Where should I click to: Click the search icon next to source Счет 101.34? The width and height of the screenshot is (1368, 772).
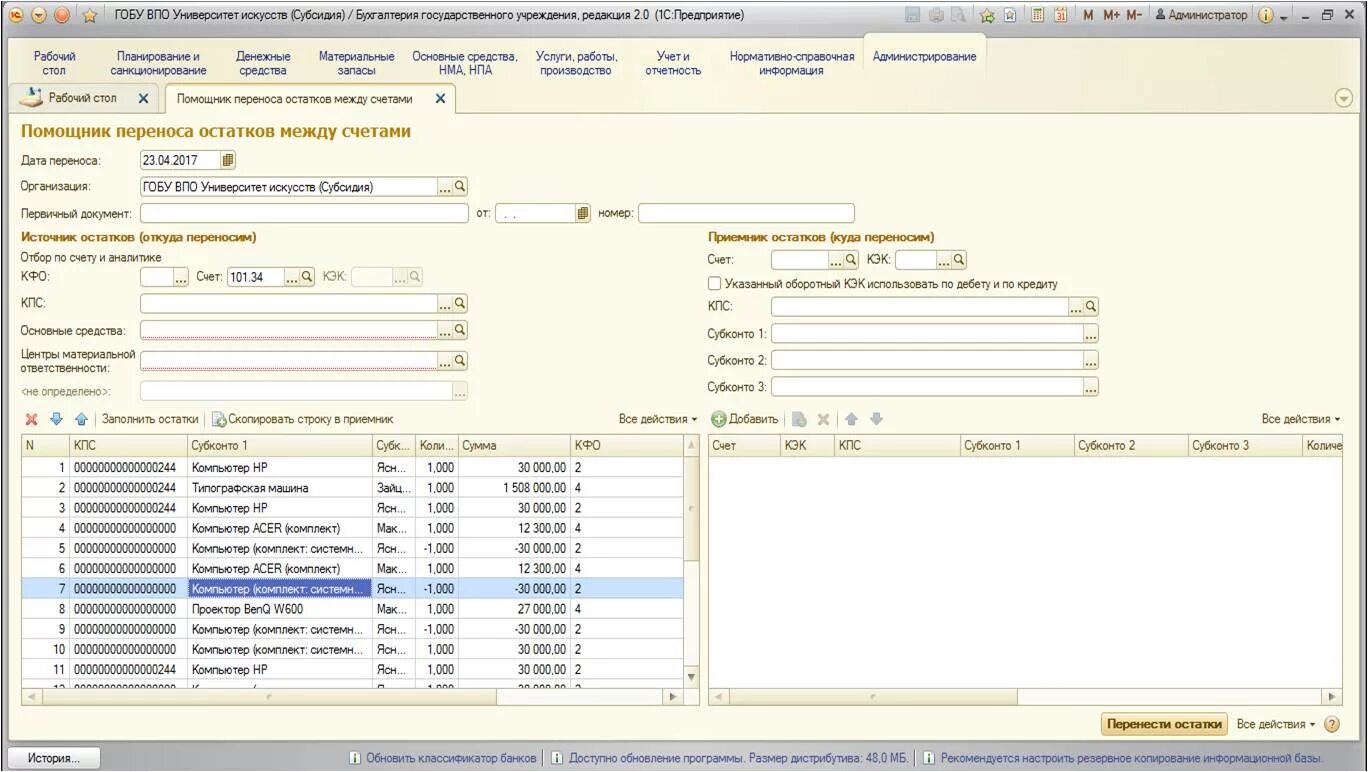point(307,277)
